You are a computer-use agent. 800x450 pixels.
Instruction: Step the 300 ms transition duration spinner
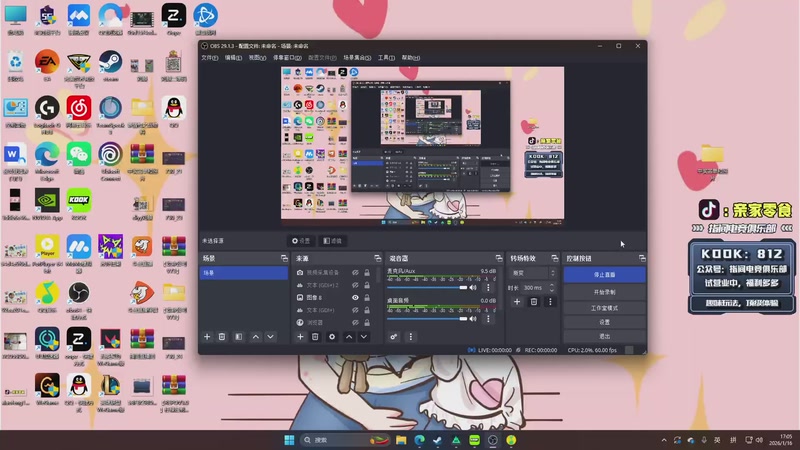[552, 288]
